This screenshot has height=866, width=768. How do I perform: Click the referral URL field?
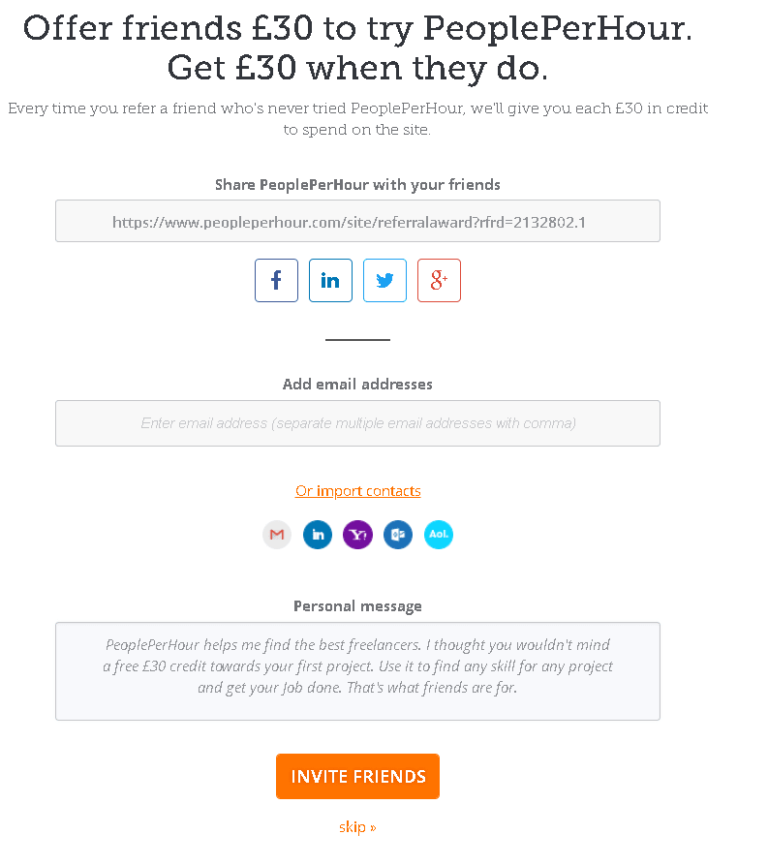coord(357,221)
